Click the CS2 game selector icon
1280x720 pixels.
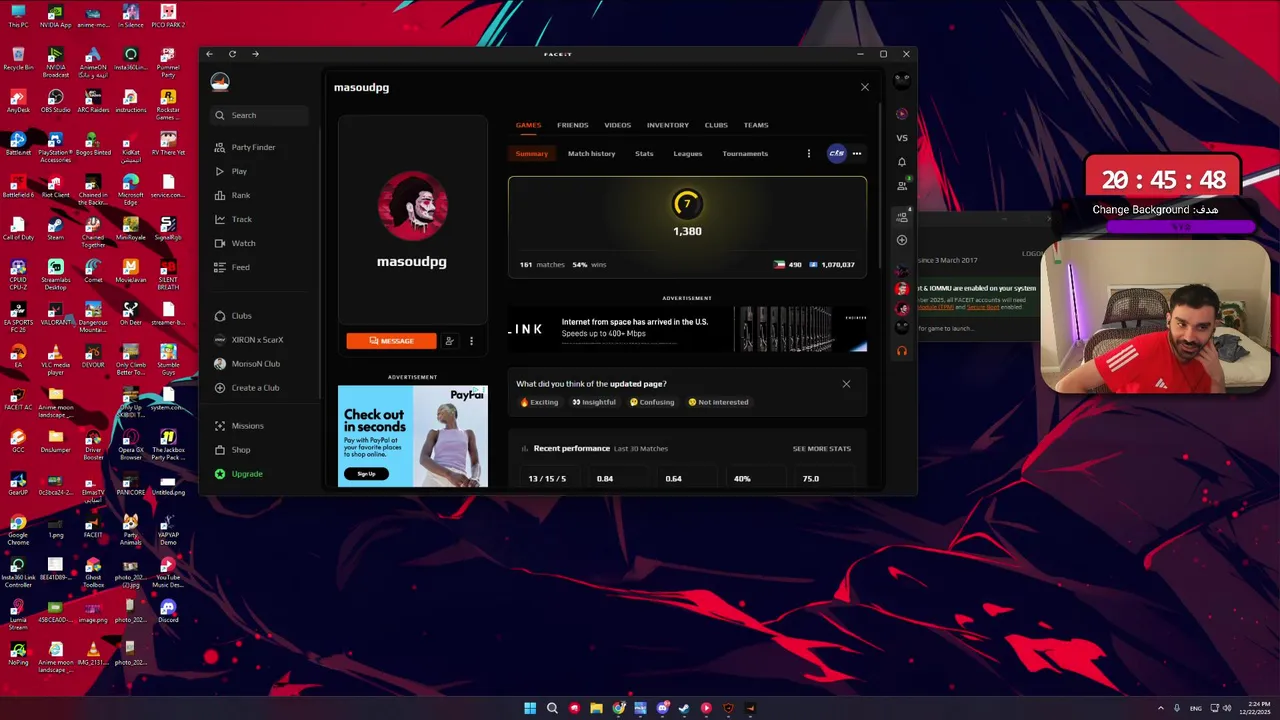(x=837, y=153)
